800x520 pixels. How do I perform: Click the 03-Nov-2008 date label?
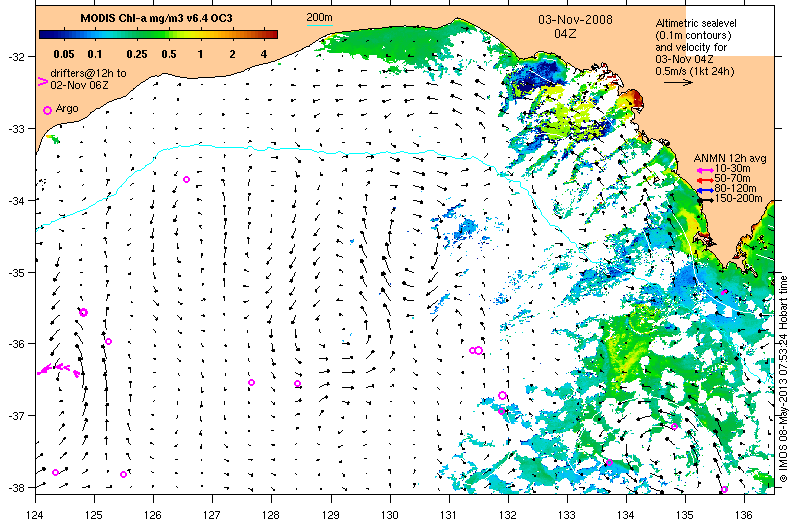[575, 20]
